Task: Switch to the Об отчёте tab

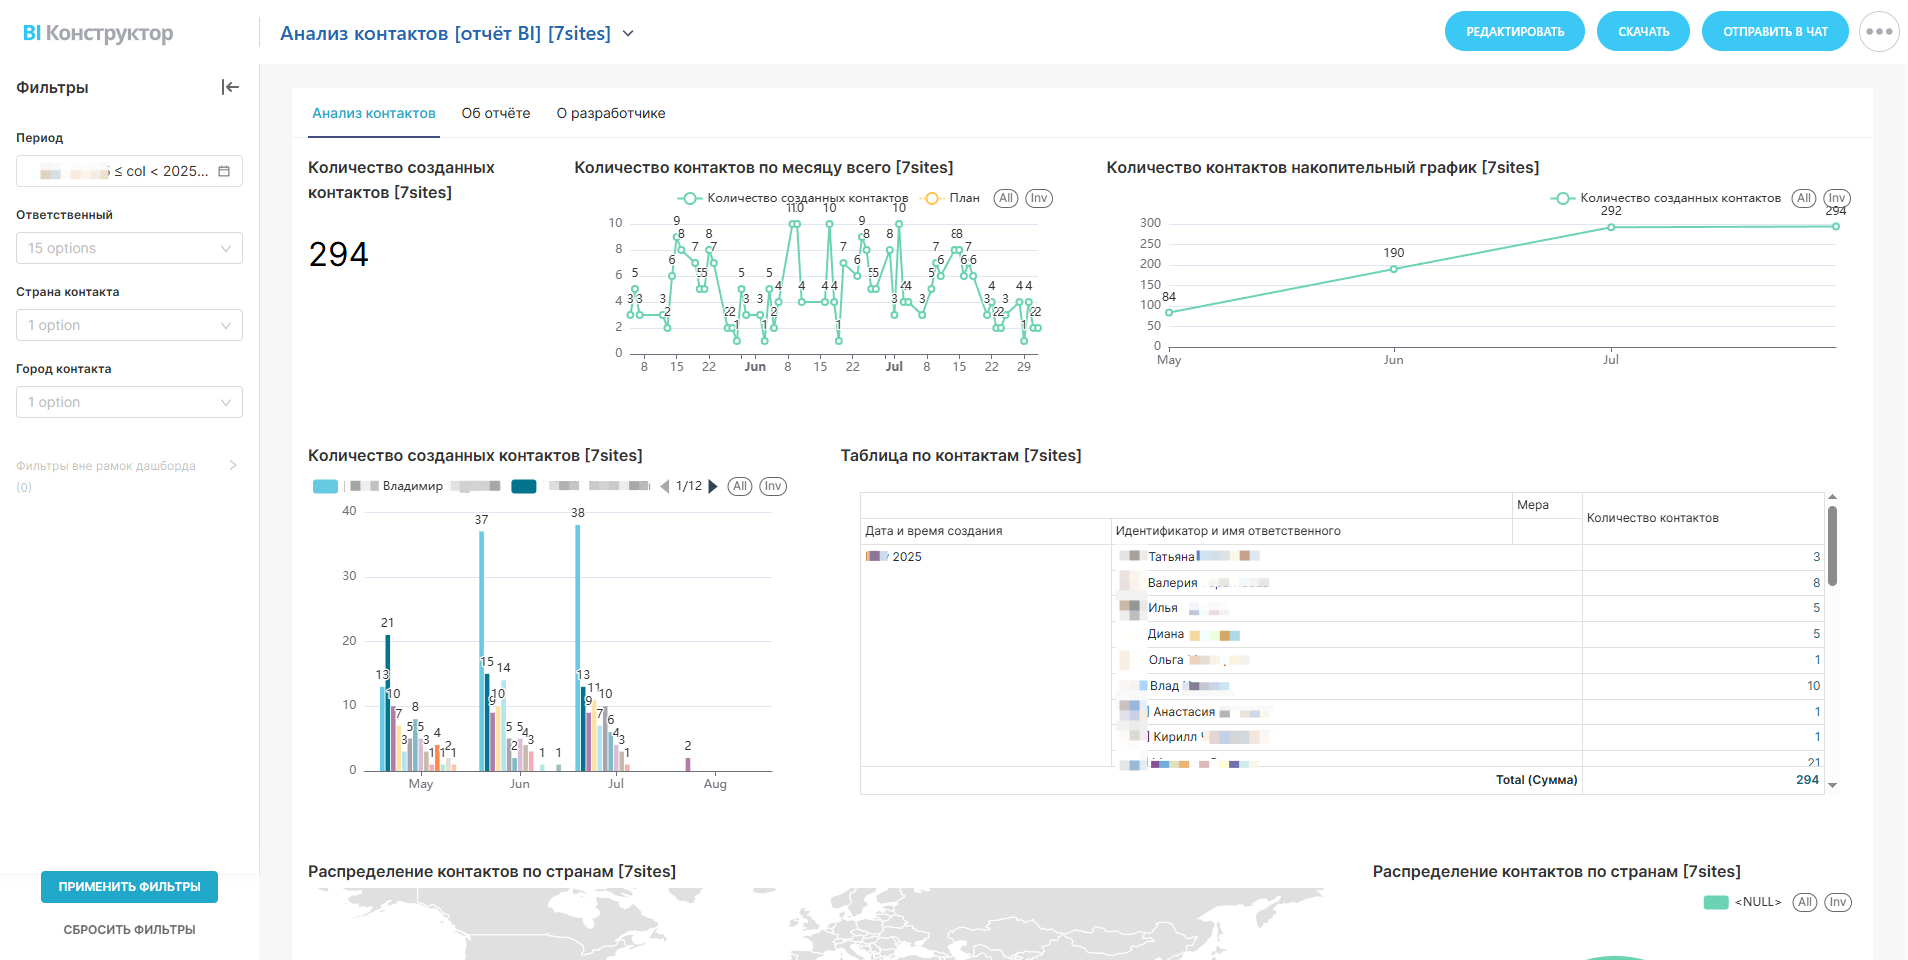Action: click(x=496, y=113)
